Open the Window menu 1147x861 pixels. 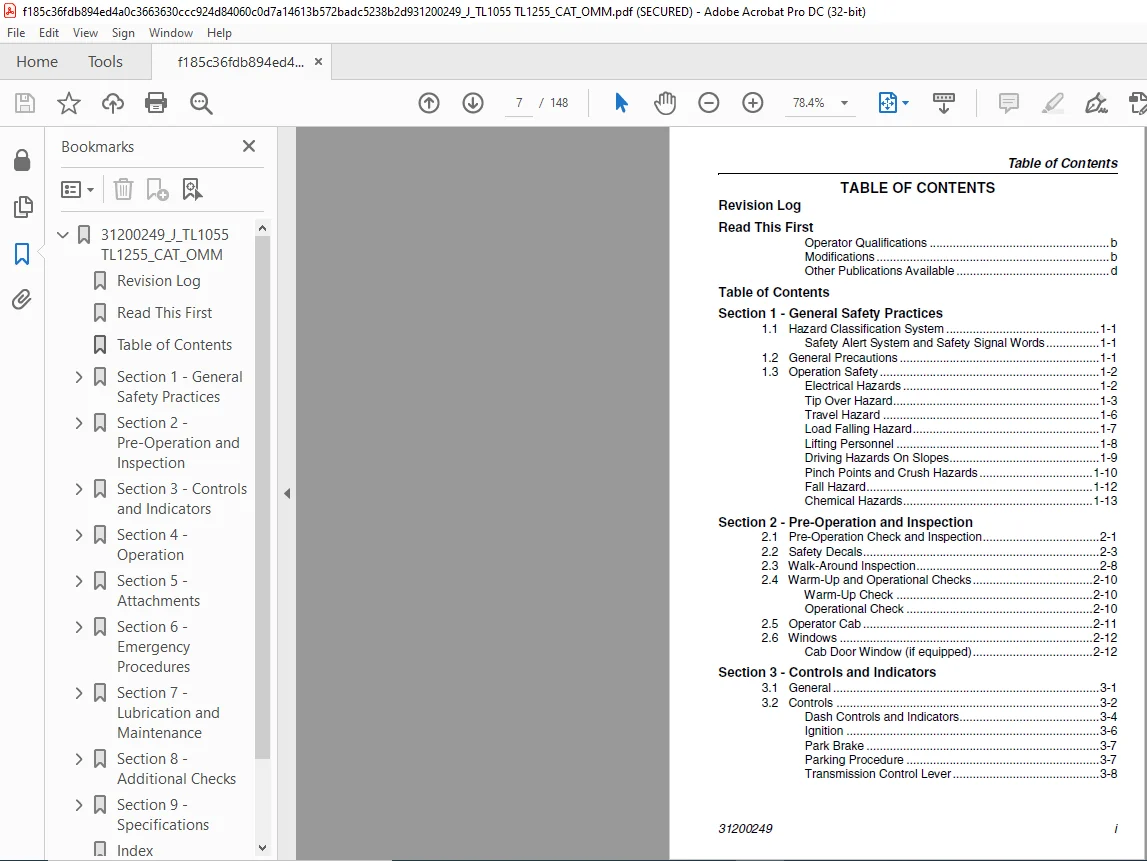click(170, 33)
